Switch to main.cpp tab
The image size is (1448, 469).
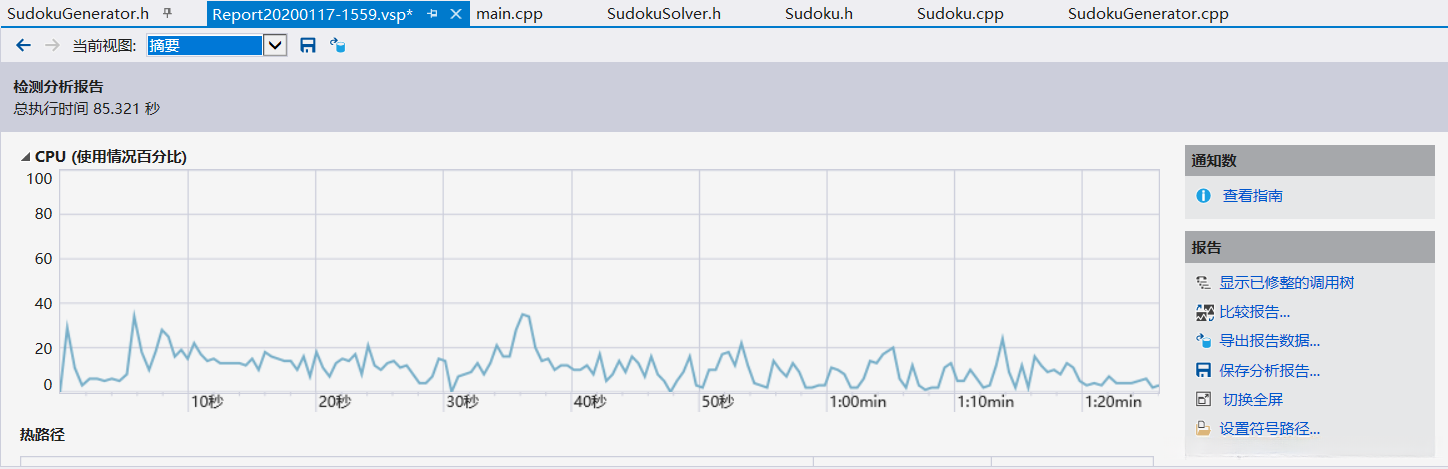[509, 14]
